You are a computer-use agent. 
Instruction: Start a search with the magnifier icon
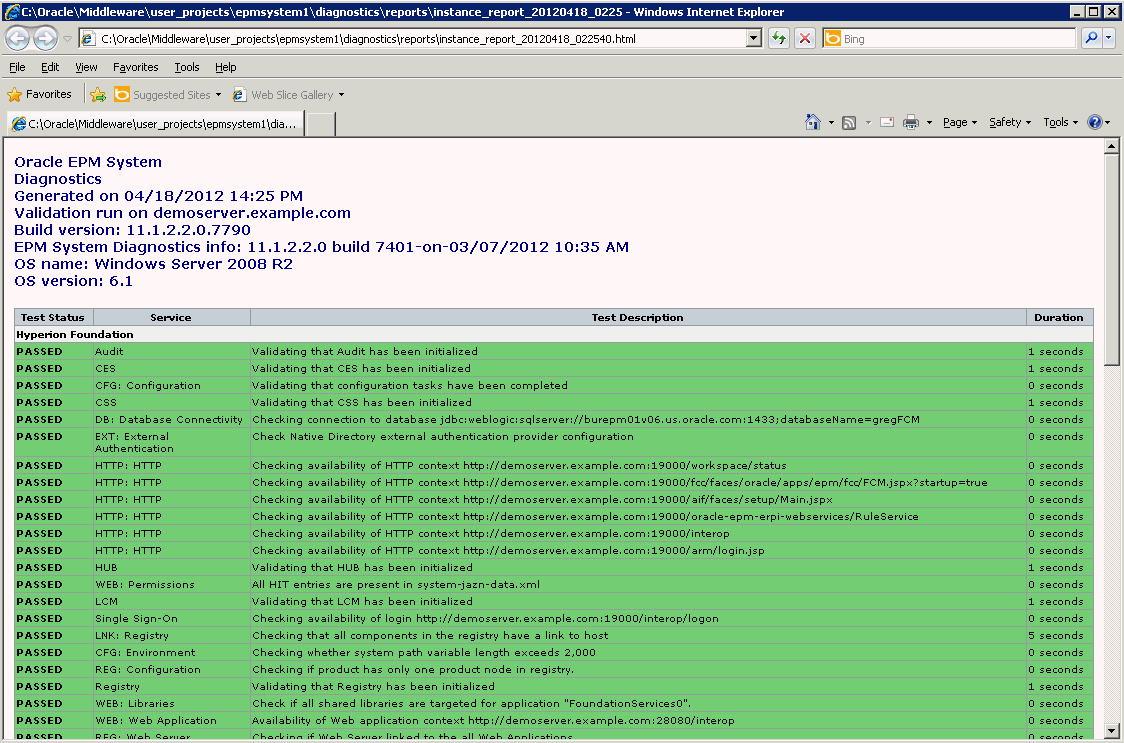[1092, 38]
